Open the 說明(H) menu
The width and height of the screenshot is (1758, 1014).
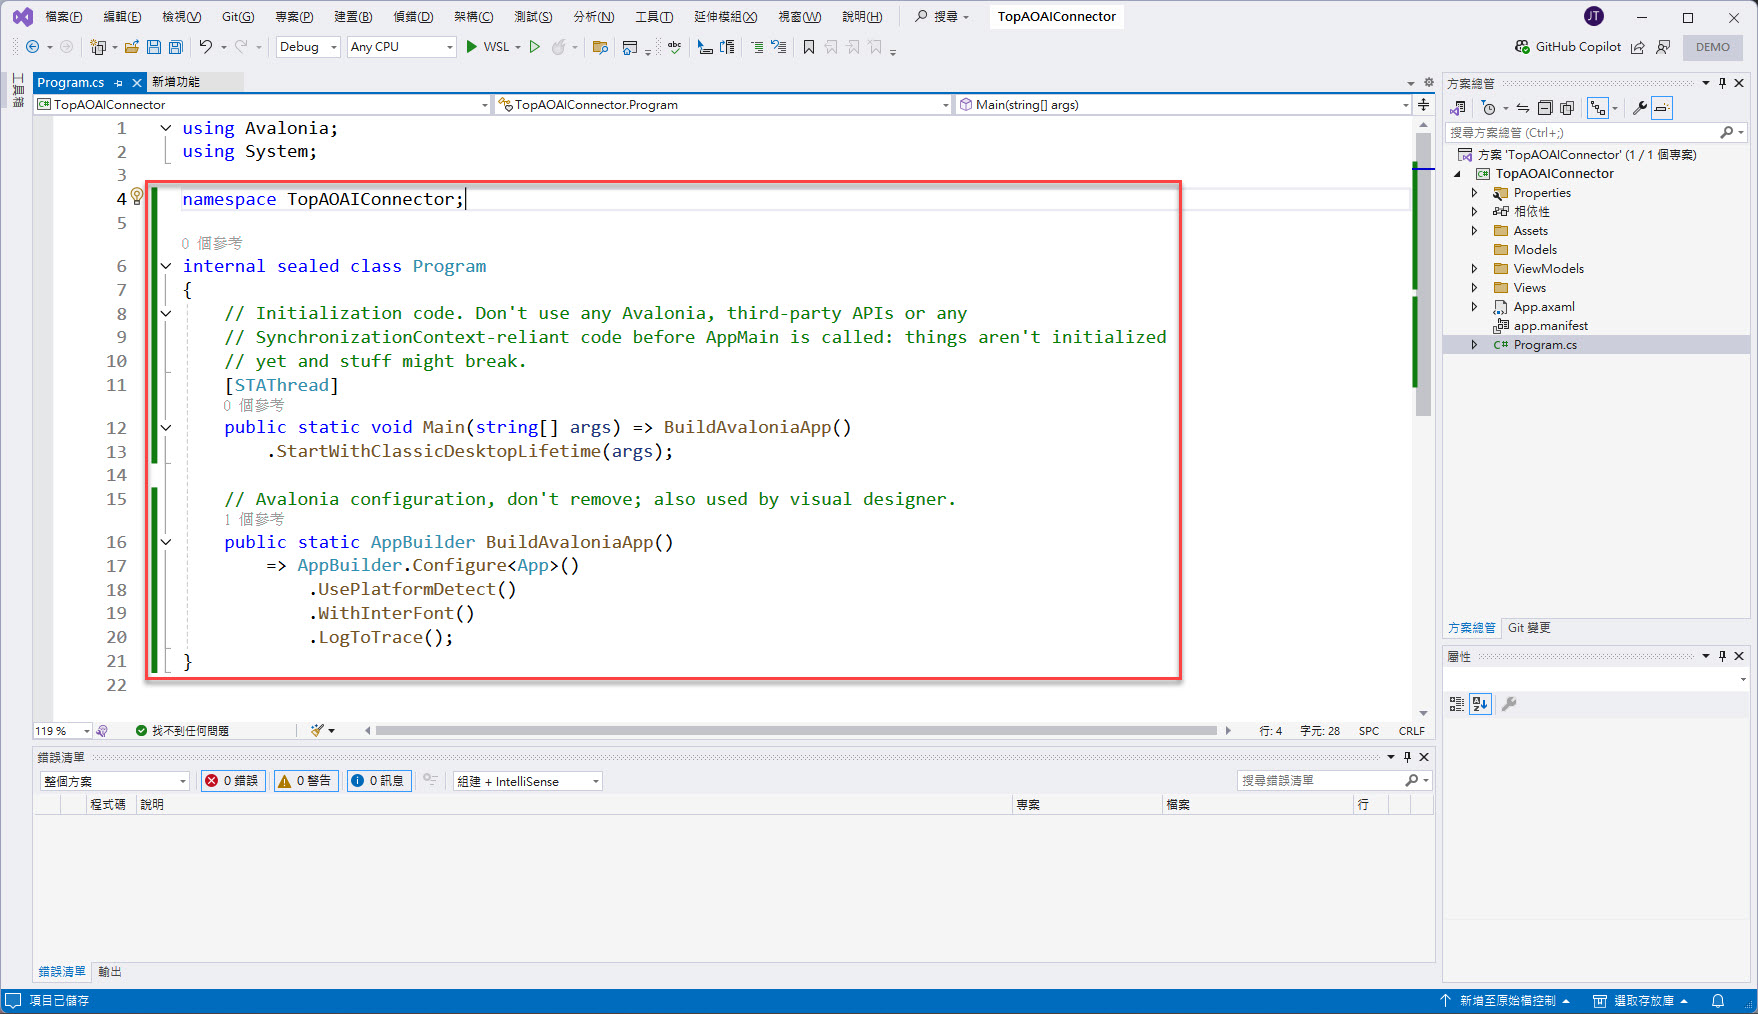tap(862, 17)
